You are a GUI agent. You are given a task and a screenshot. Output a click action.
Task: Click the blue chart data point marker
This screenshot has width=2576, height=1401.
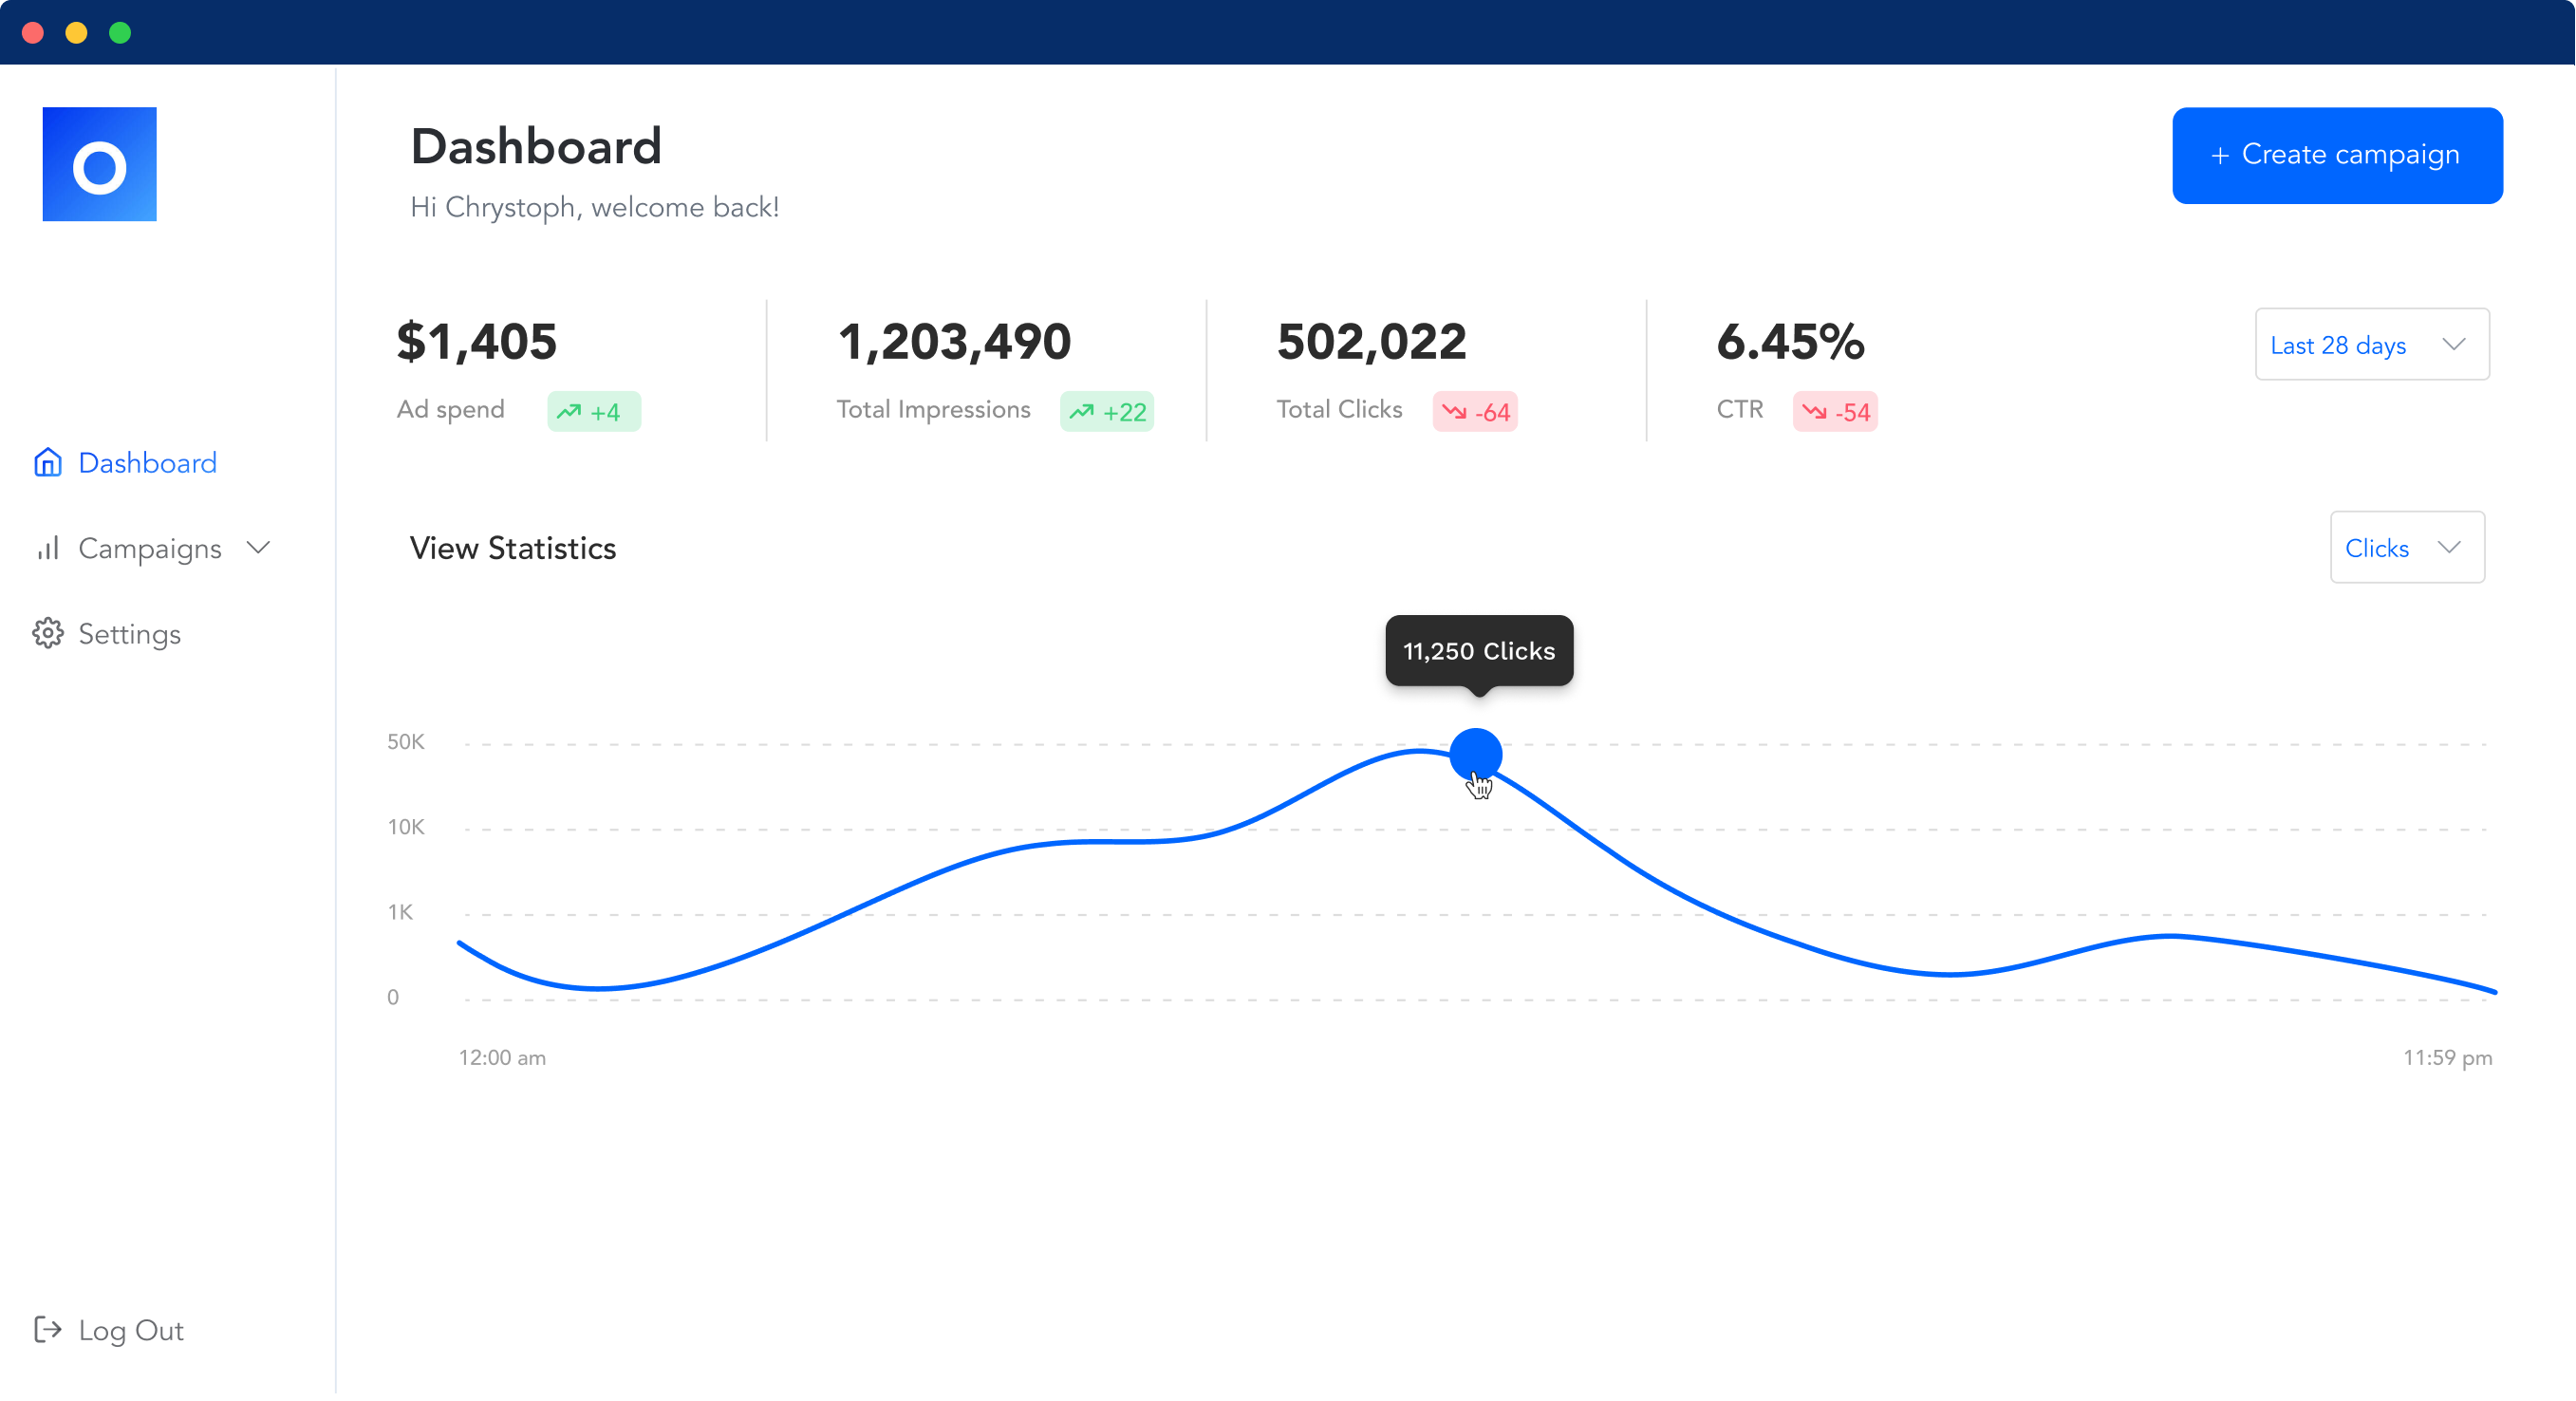tap(1474, 752)
